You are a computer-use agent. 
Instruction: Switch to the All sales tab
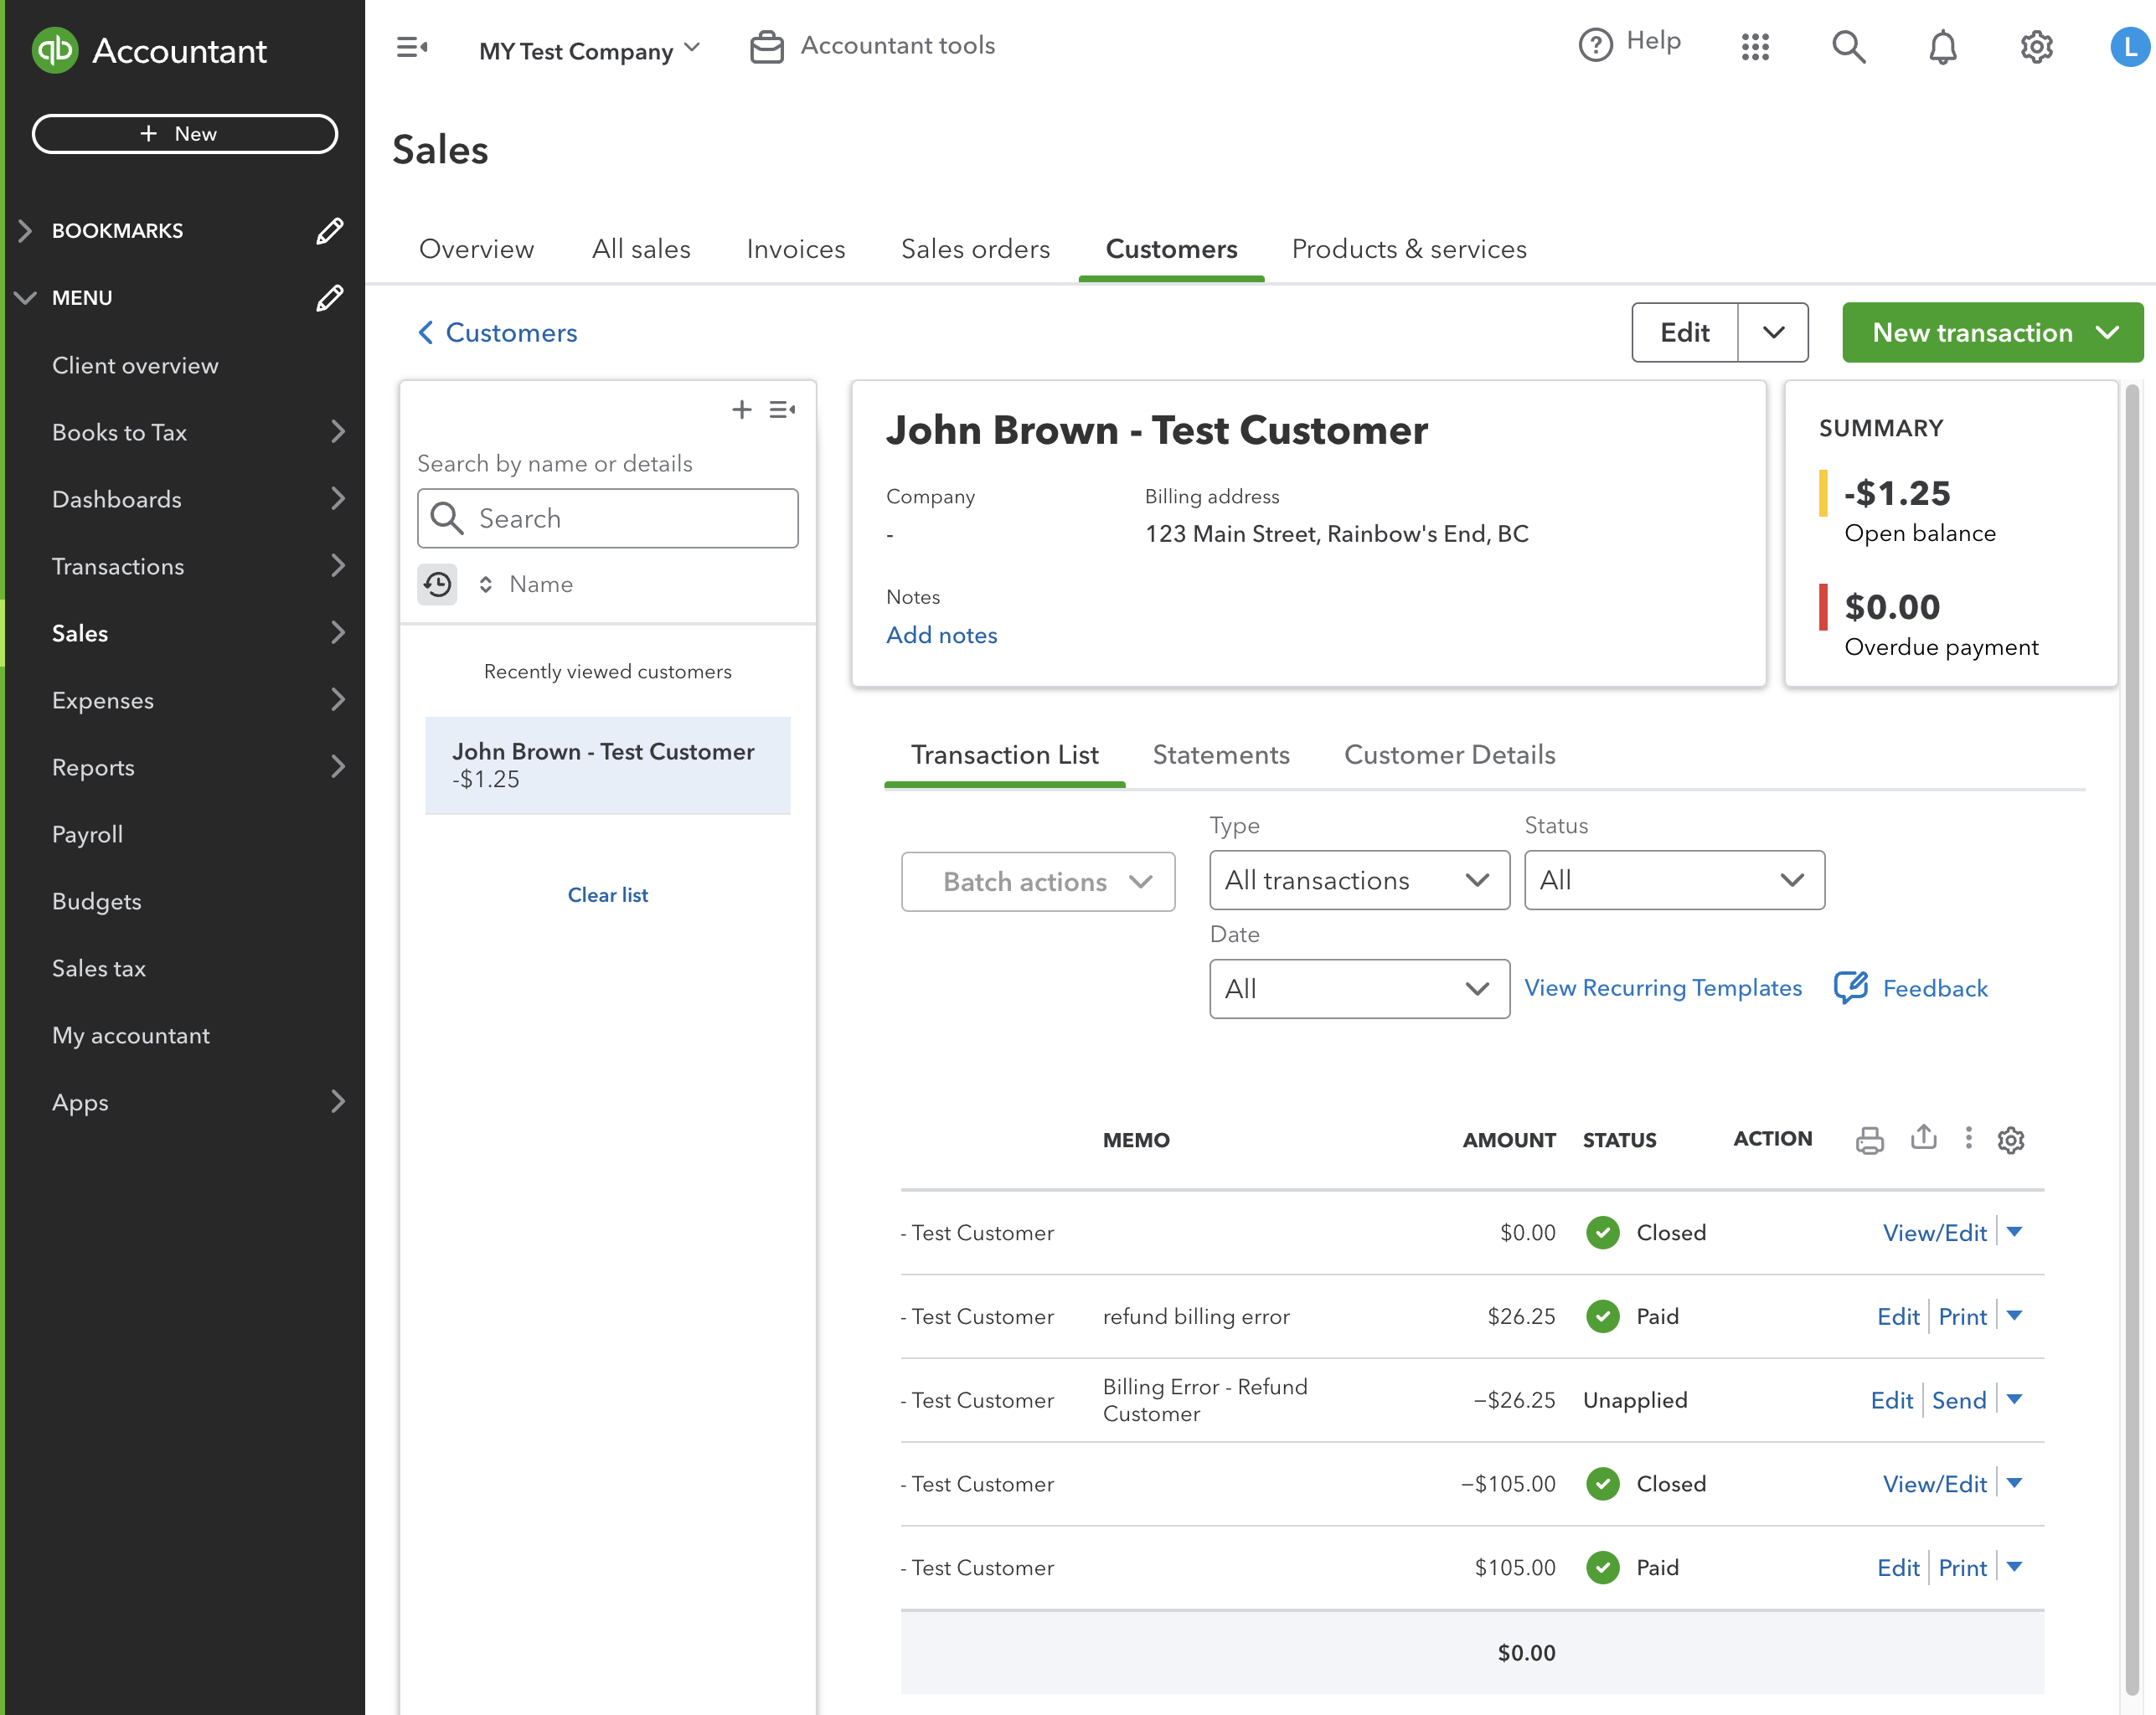(641, 249)
